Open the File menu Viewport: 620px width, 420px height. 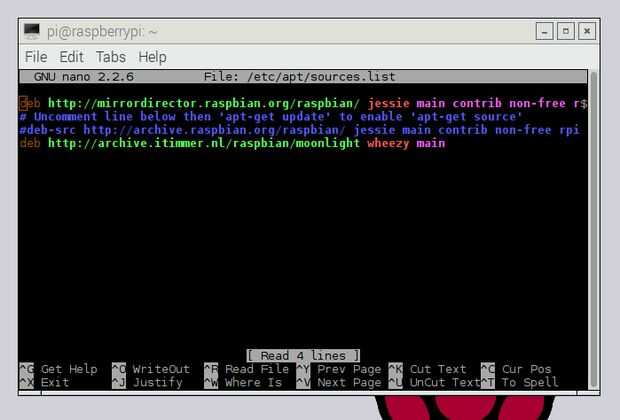click(x=36, y=57)
